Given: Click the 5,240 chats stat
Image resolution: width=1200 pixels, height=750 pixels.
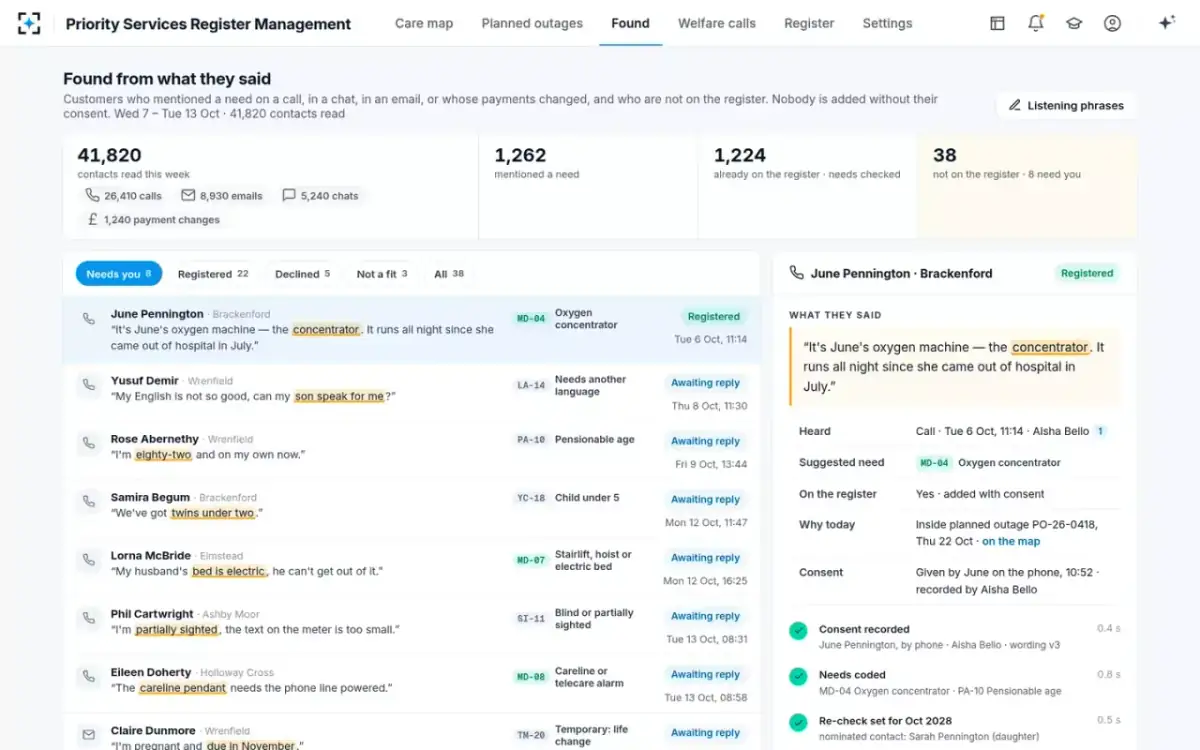Looking at the screenshot, I should (x=320, y=196).
